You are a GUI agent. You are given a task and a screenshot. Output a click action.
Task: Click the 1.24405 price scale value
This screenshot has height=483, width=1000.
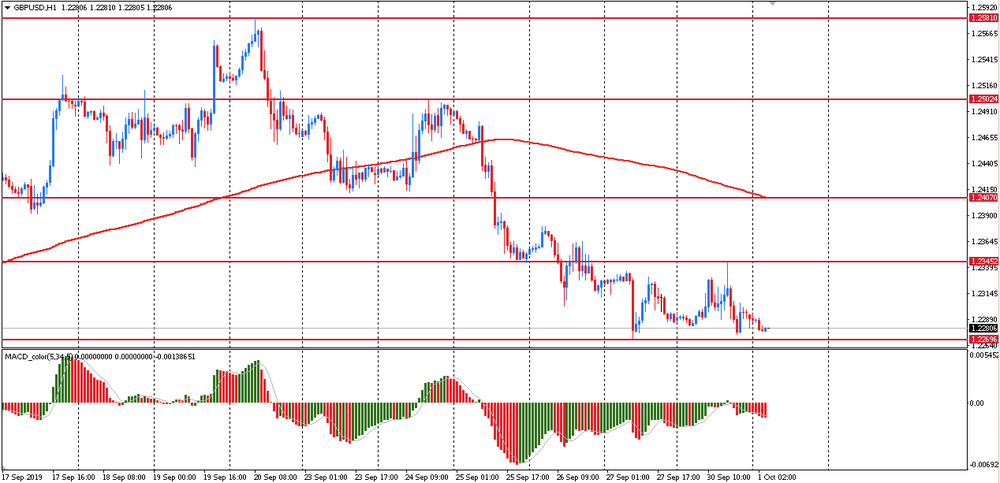pos(984,163)
